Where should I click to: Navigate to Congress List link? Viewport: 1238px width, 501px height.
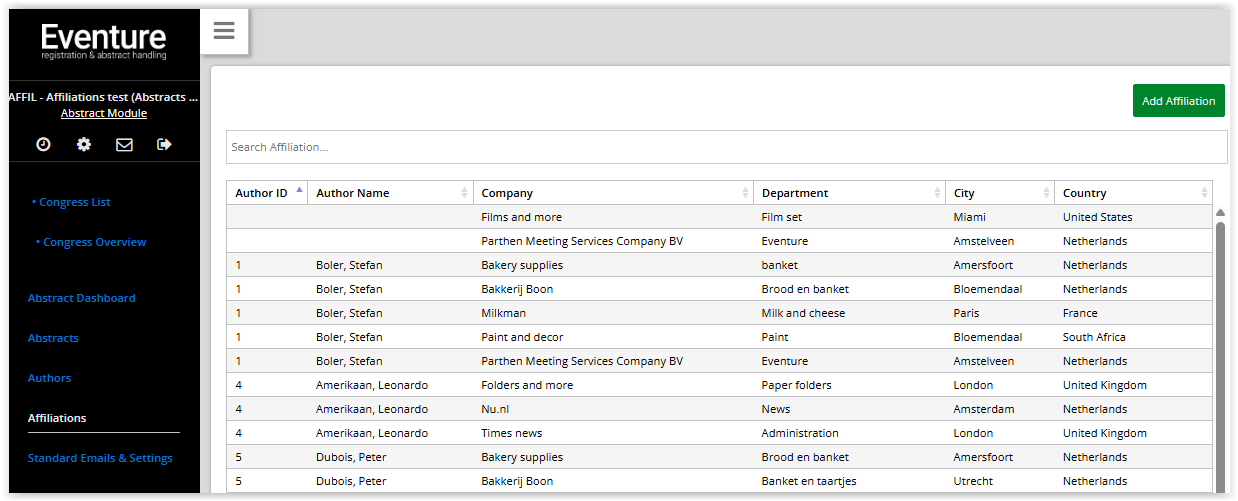tap(75, 202)
